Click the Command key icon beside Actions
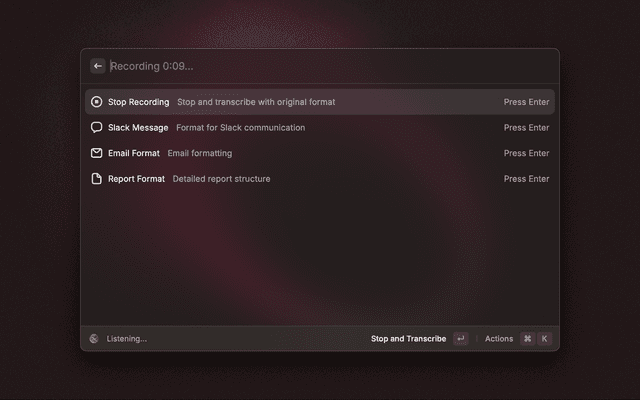Screen dimensions: 640x400 [527, 339]
